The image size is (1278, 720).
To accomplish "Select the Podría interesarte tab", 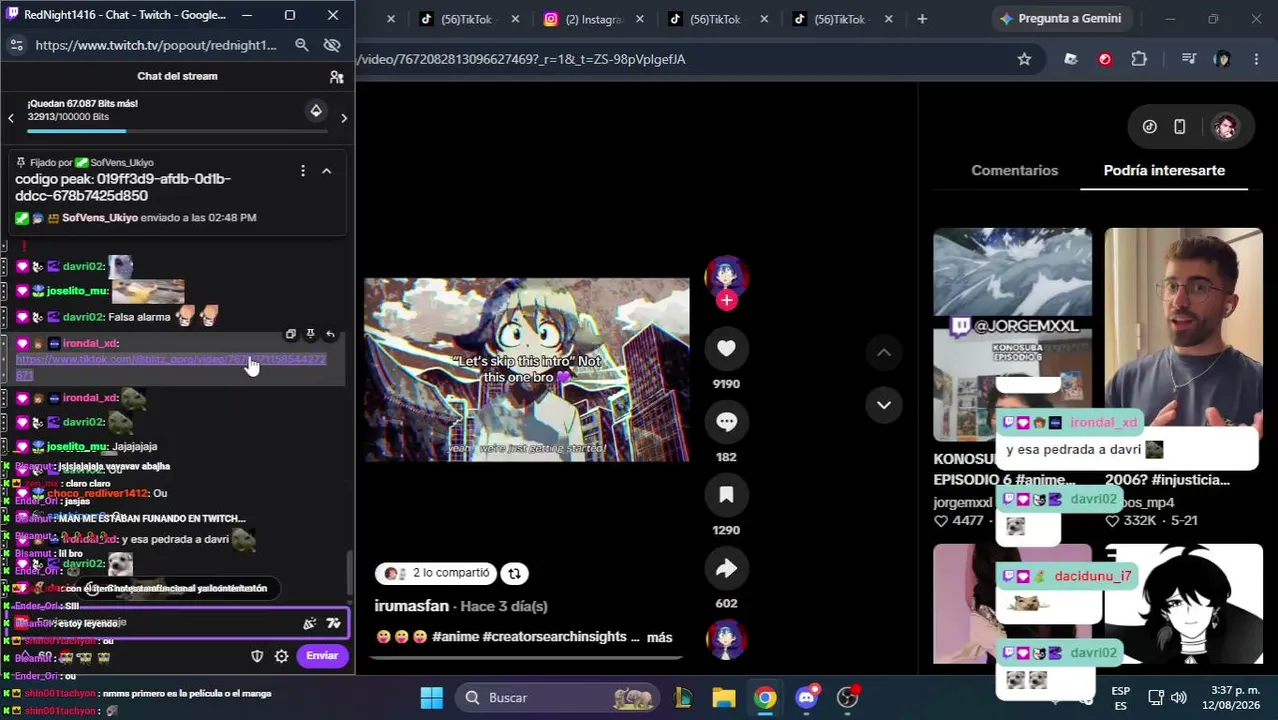I will click(1164, 171).
